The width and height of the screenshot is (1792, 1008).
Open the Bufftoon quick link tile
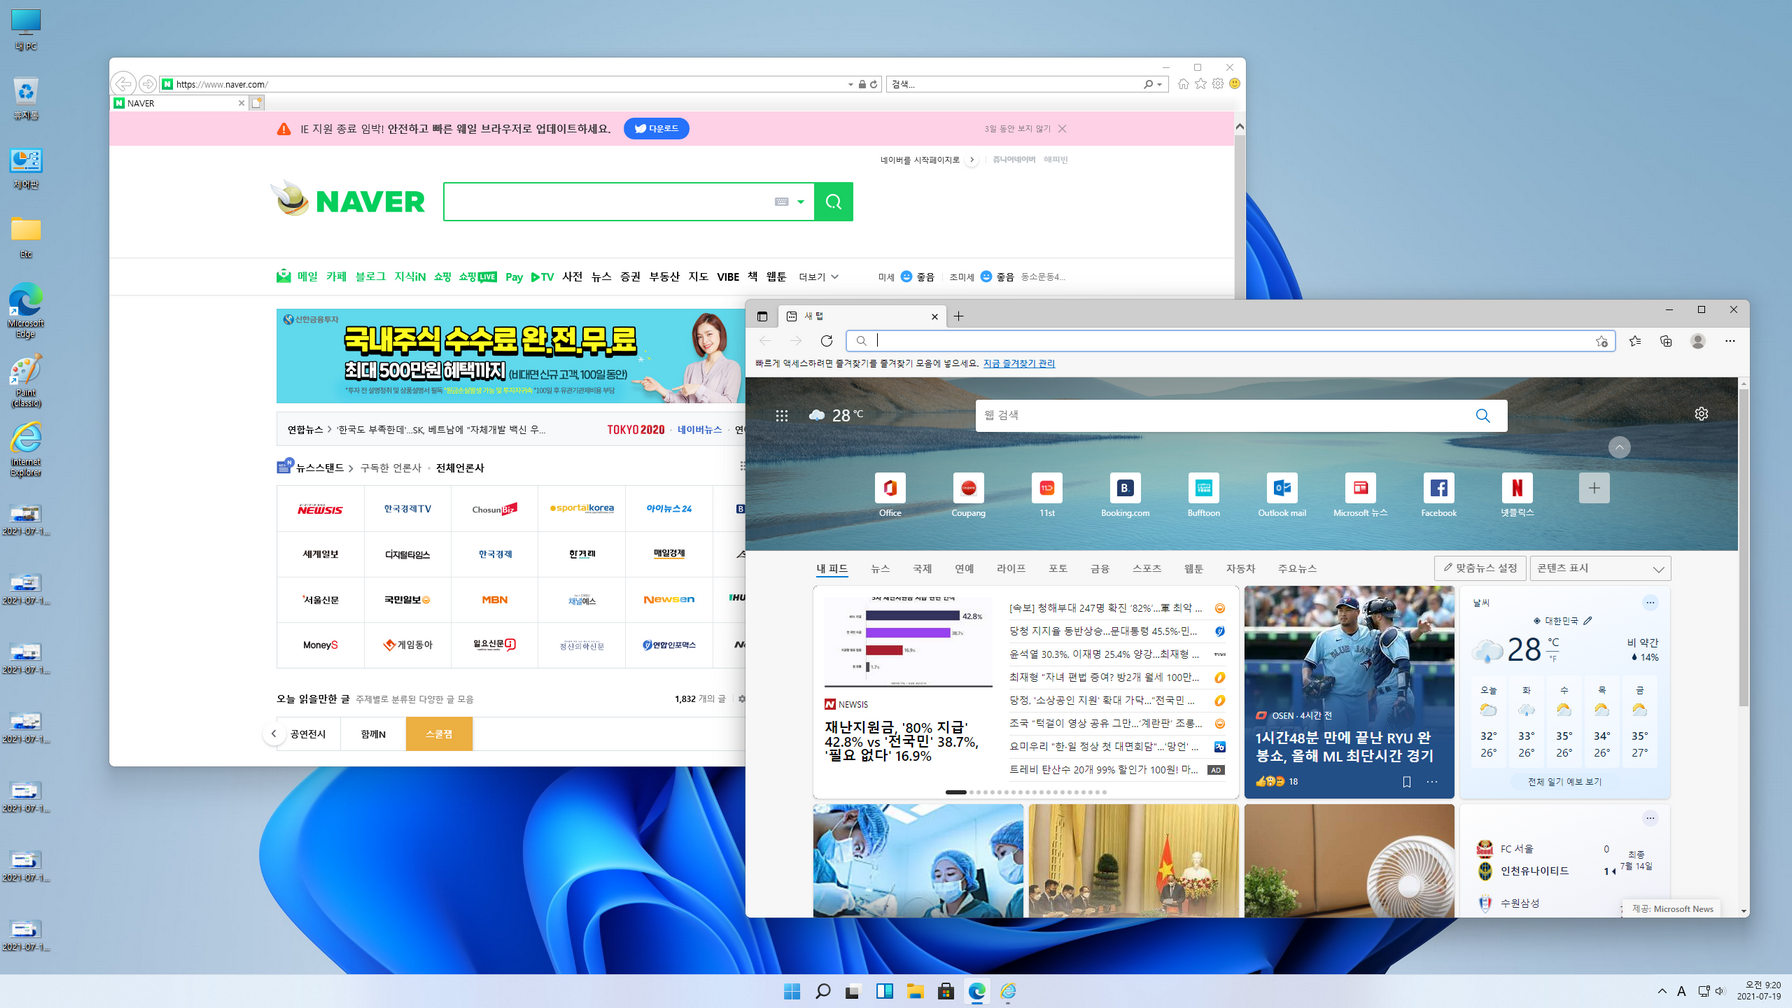pos(1203,495)
